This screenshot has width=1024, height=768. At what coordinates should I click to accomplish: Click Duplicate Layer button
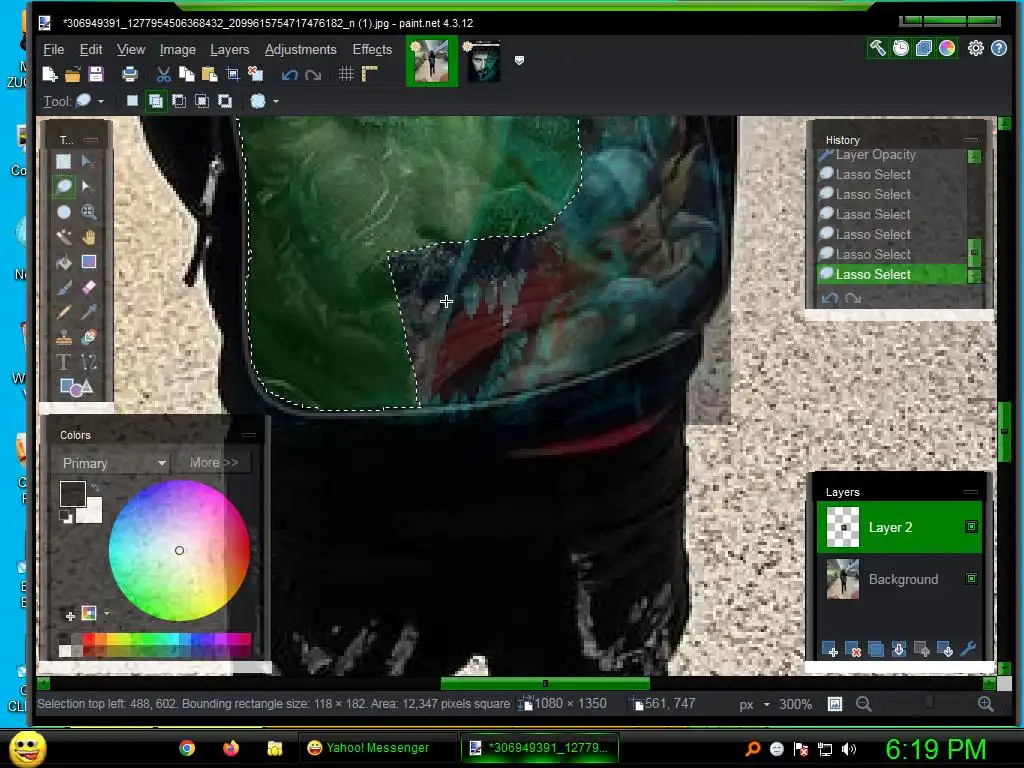[x=876, y=649]
